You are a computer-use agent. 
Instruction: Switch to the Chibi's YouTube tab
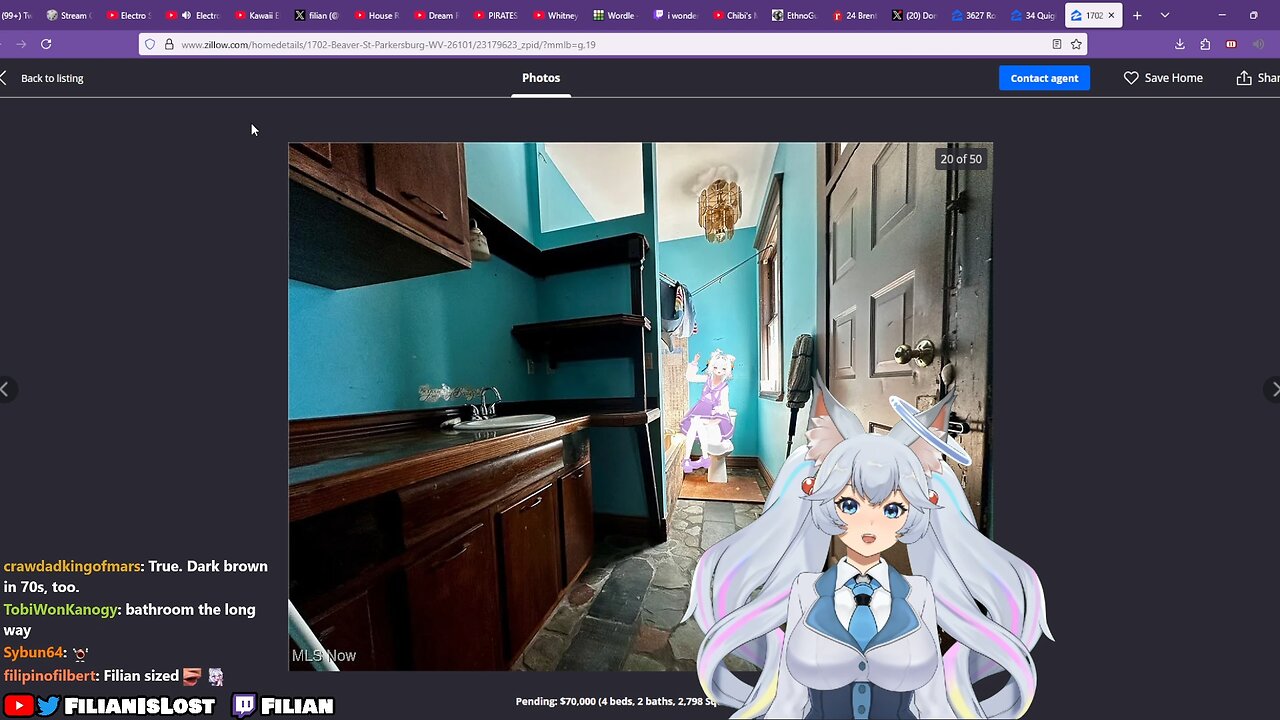pyautogui.click(x=734, y=15)
